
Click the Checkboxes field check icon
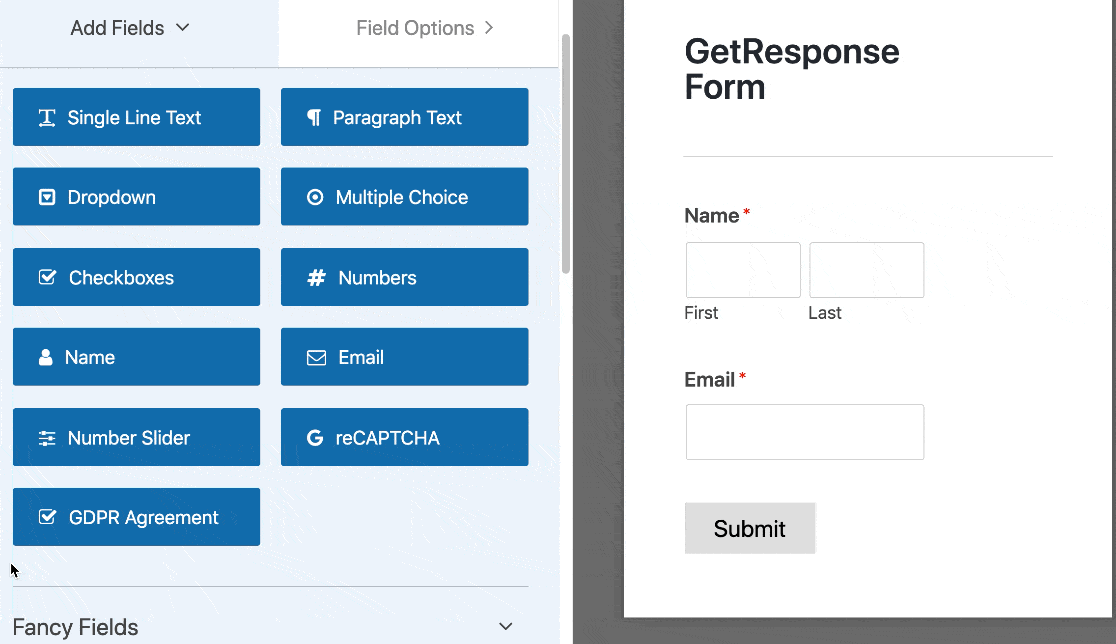[x=47, y=278]
